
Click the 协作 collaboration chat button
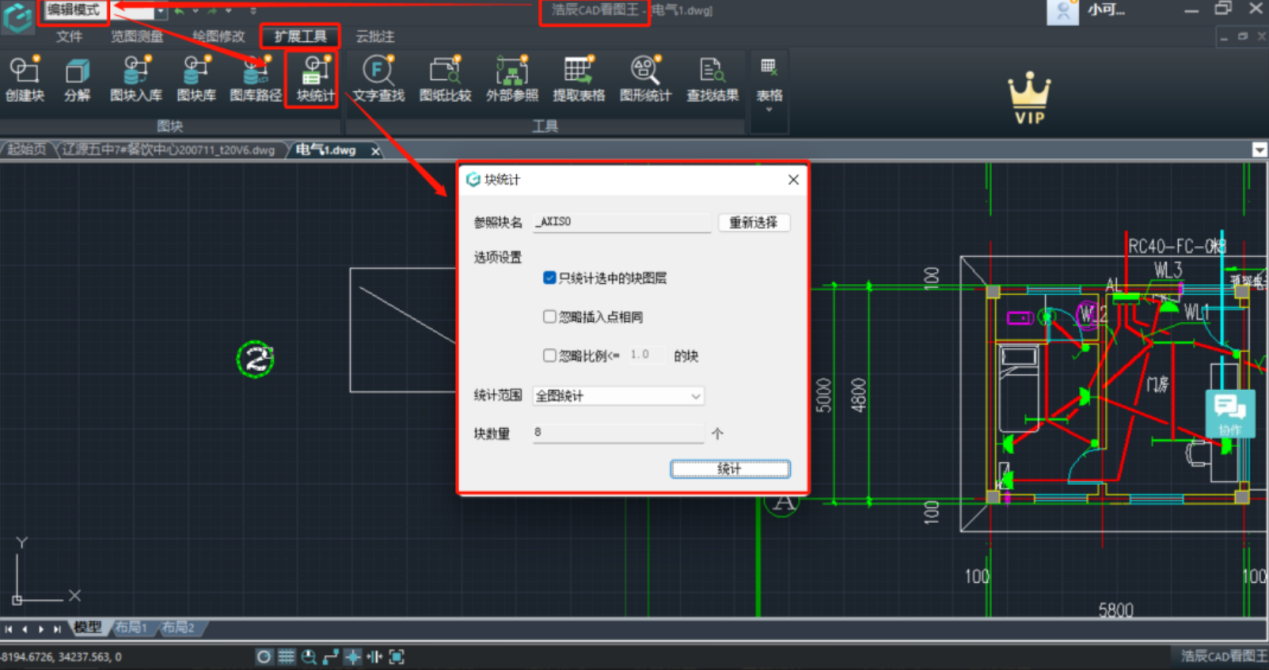click(1230, 413)
